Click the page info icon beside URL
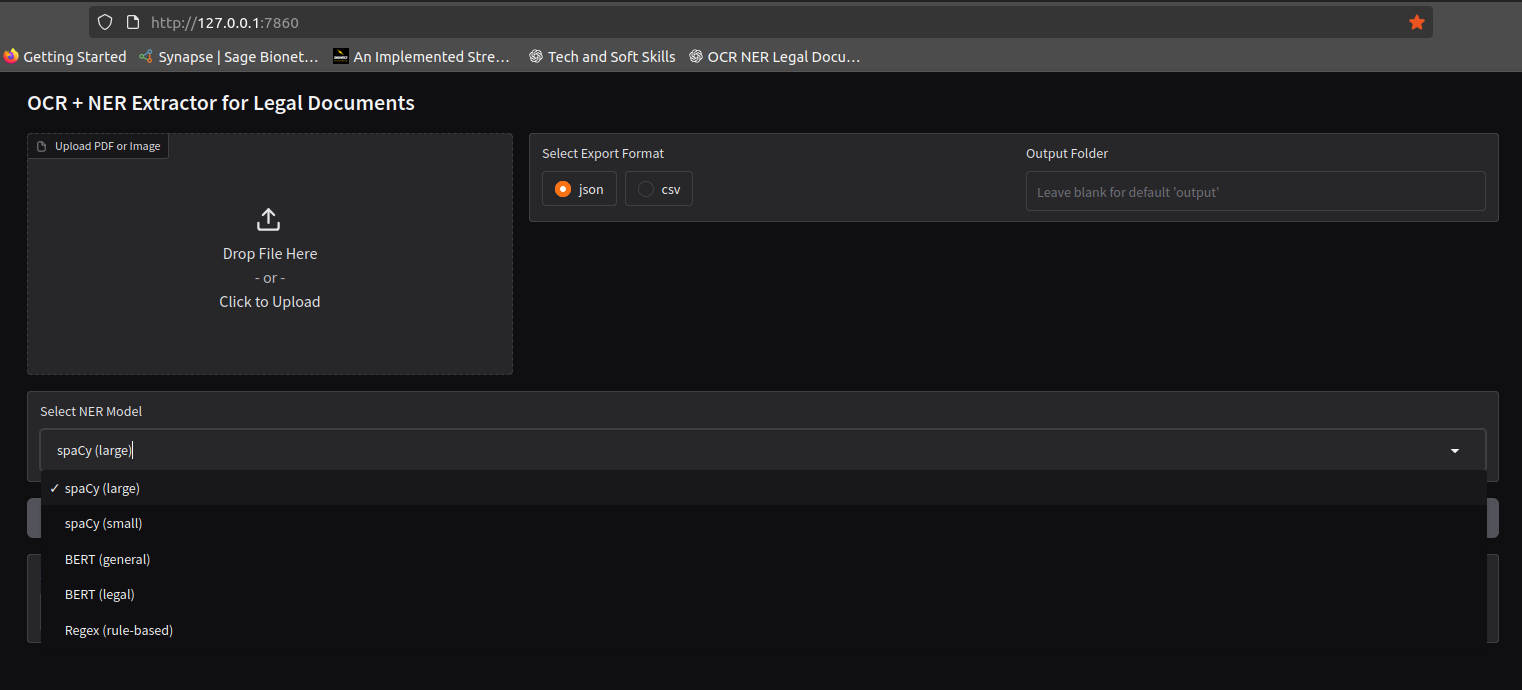1522x690 pixels. point(132,22)
